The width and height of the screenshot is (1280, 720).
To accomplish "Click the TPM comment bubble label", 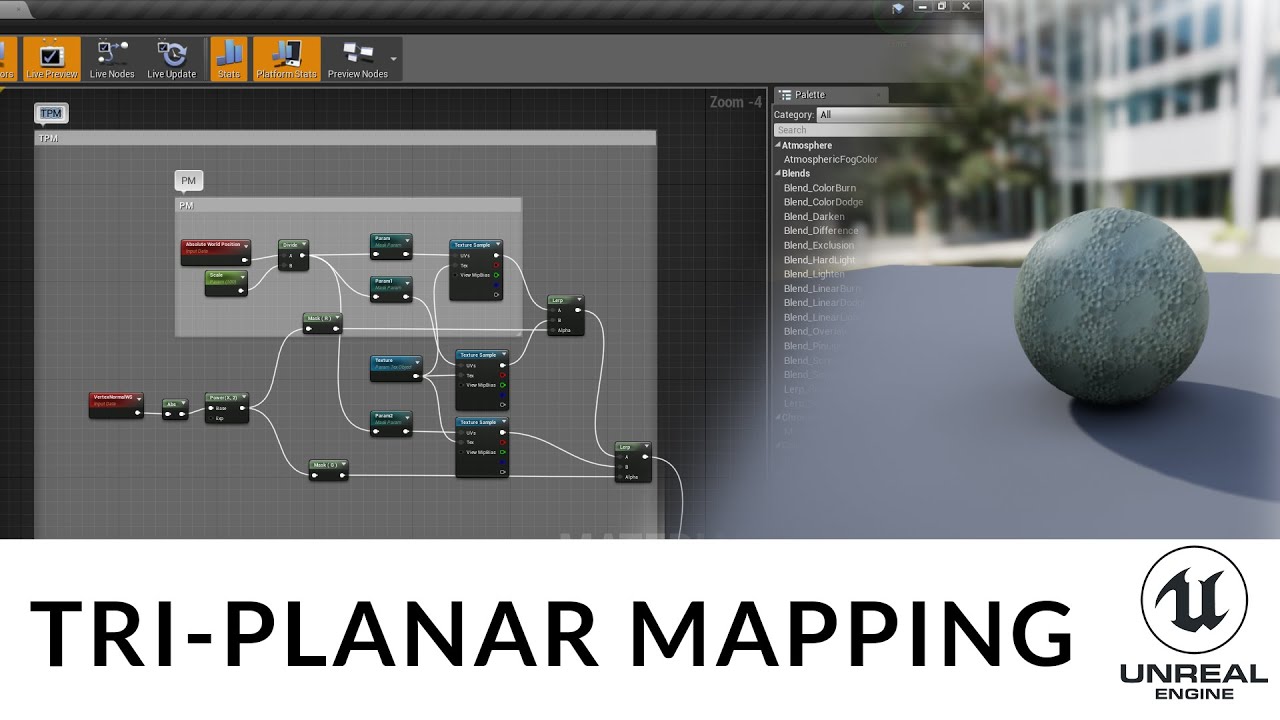I will [51, 113].
